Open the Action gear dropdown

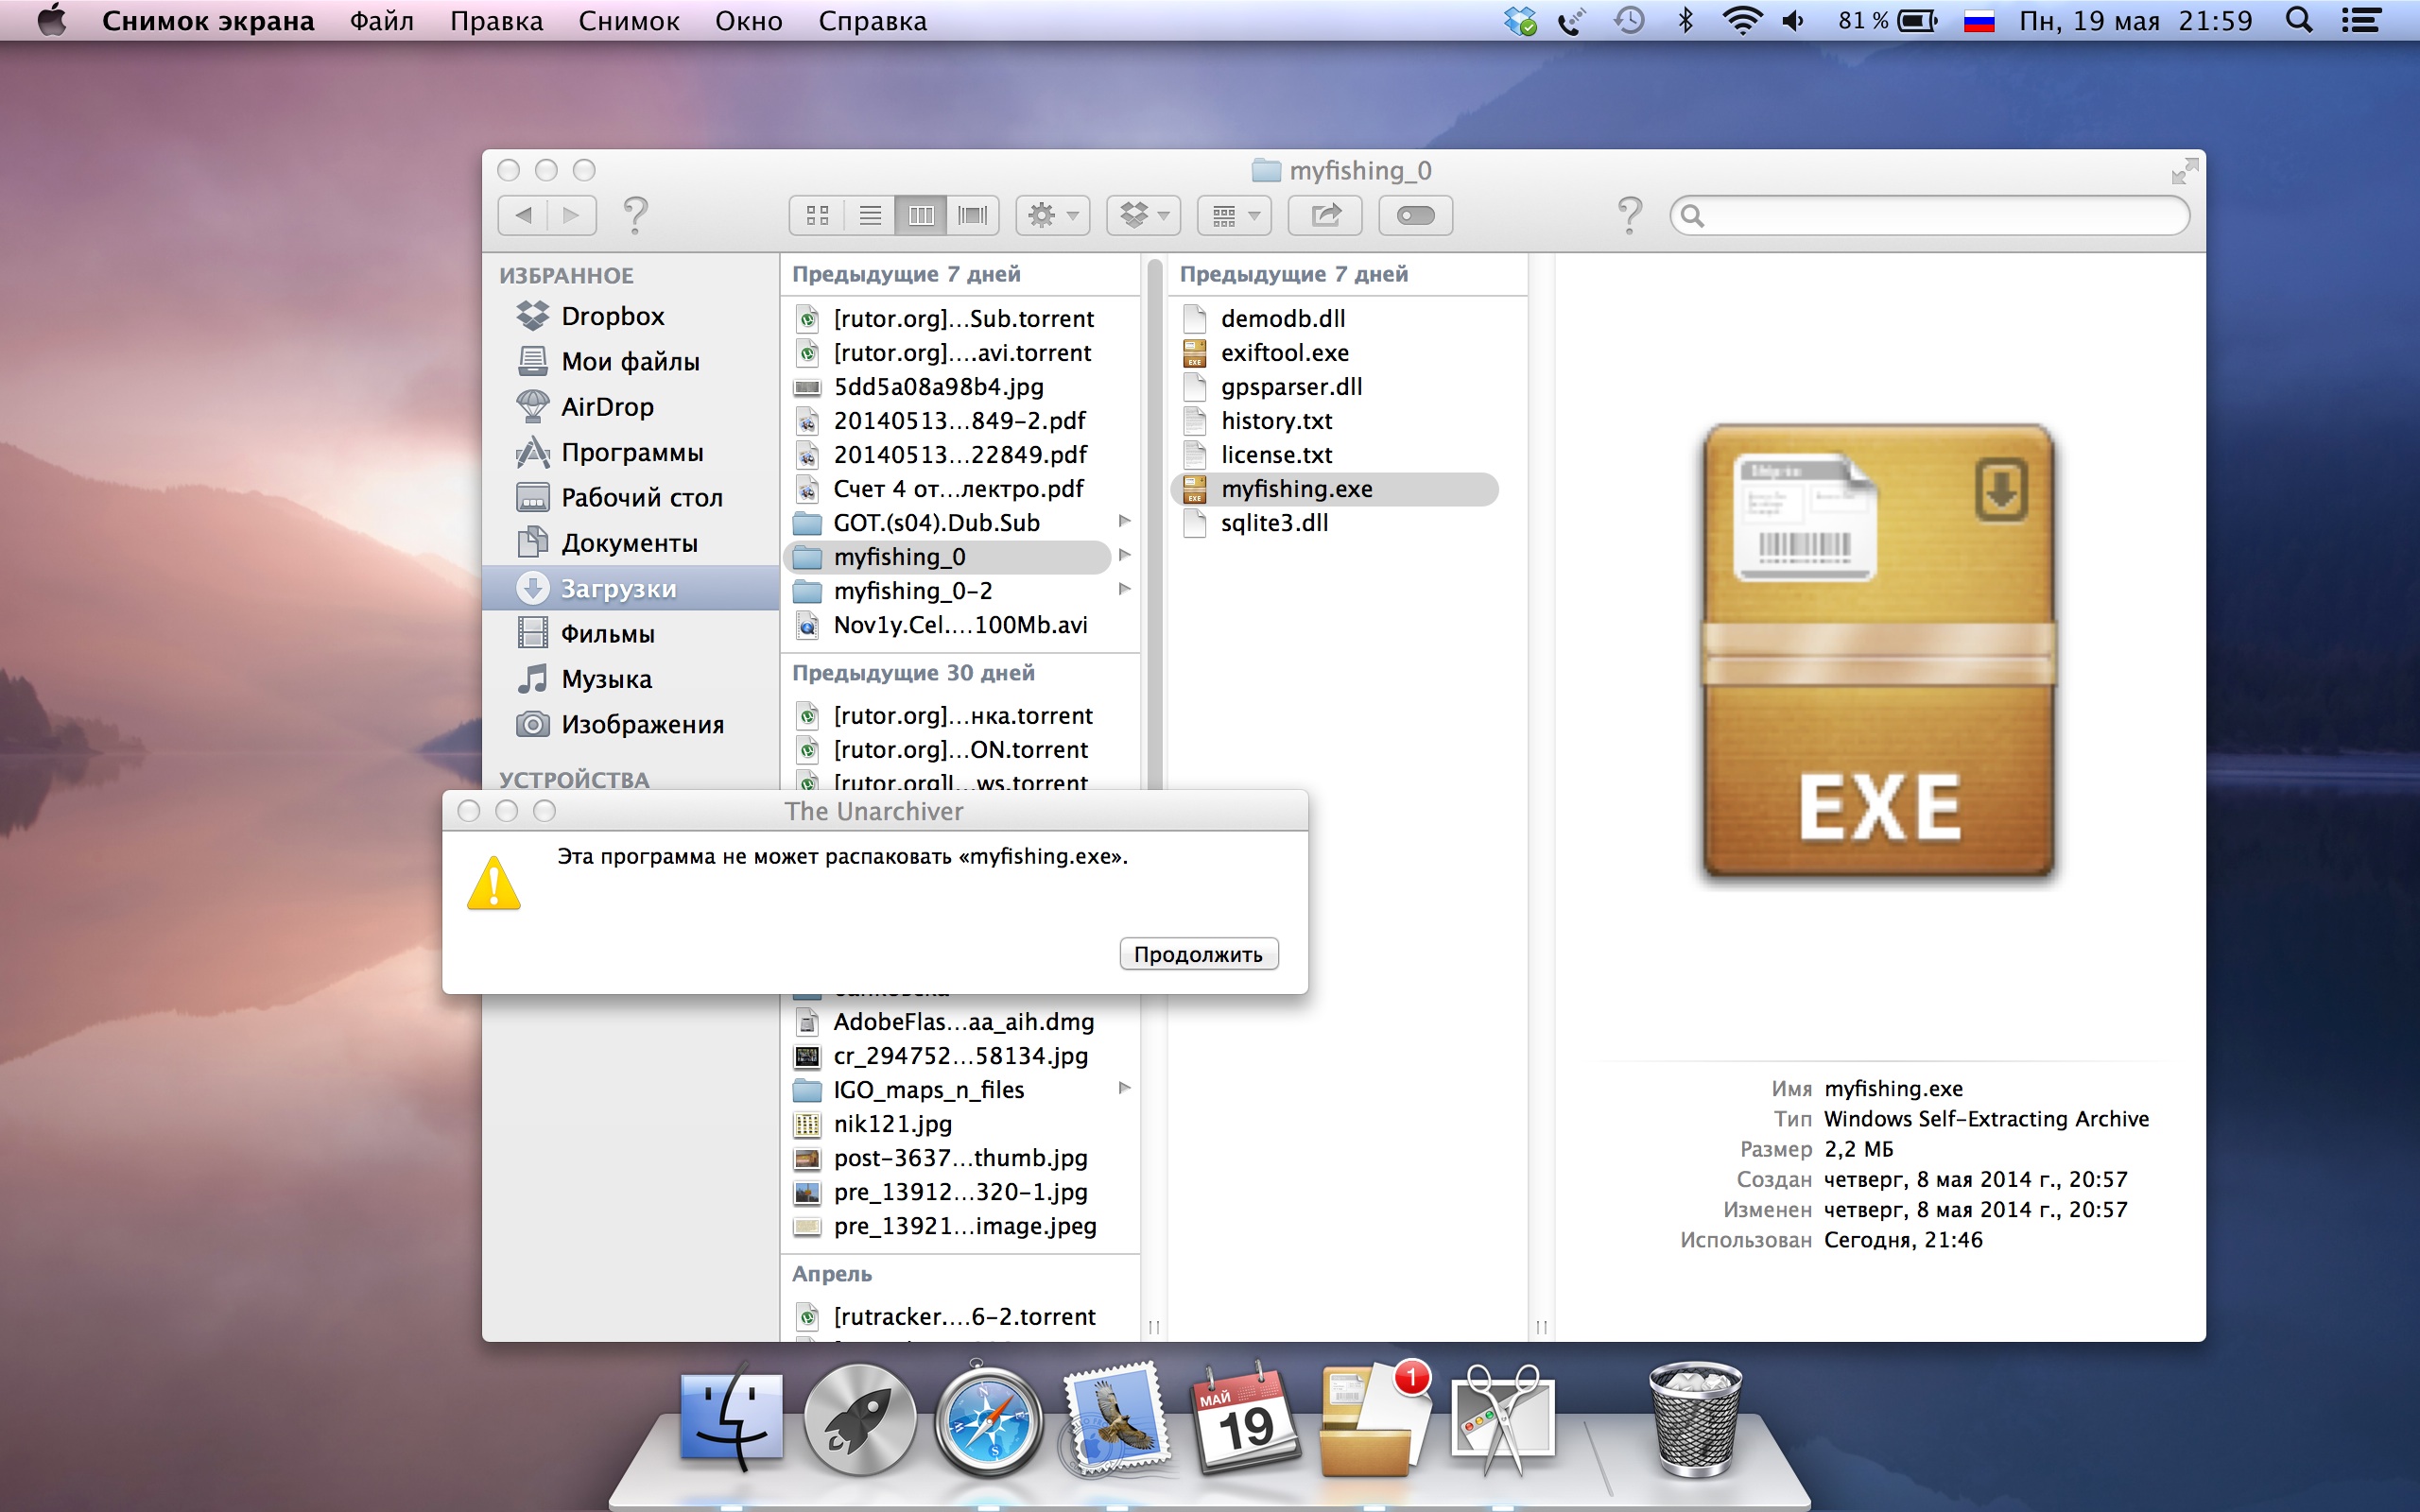(x=1053, y=215)
